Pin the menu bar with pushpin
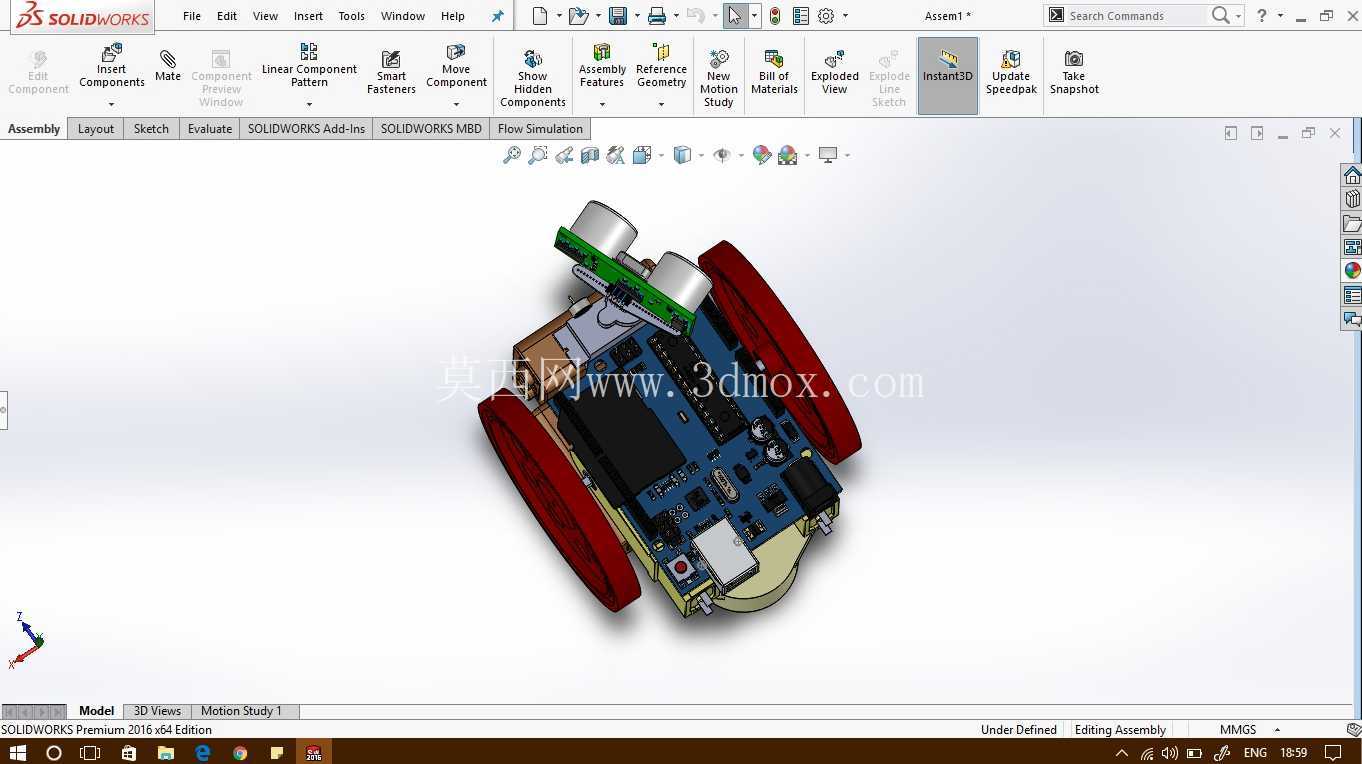This screenshot has height=764, width=1362. [497, 16]
